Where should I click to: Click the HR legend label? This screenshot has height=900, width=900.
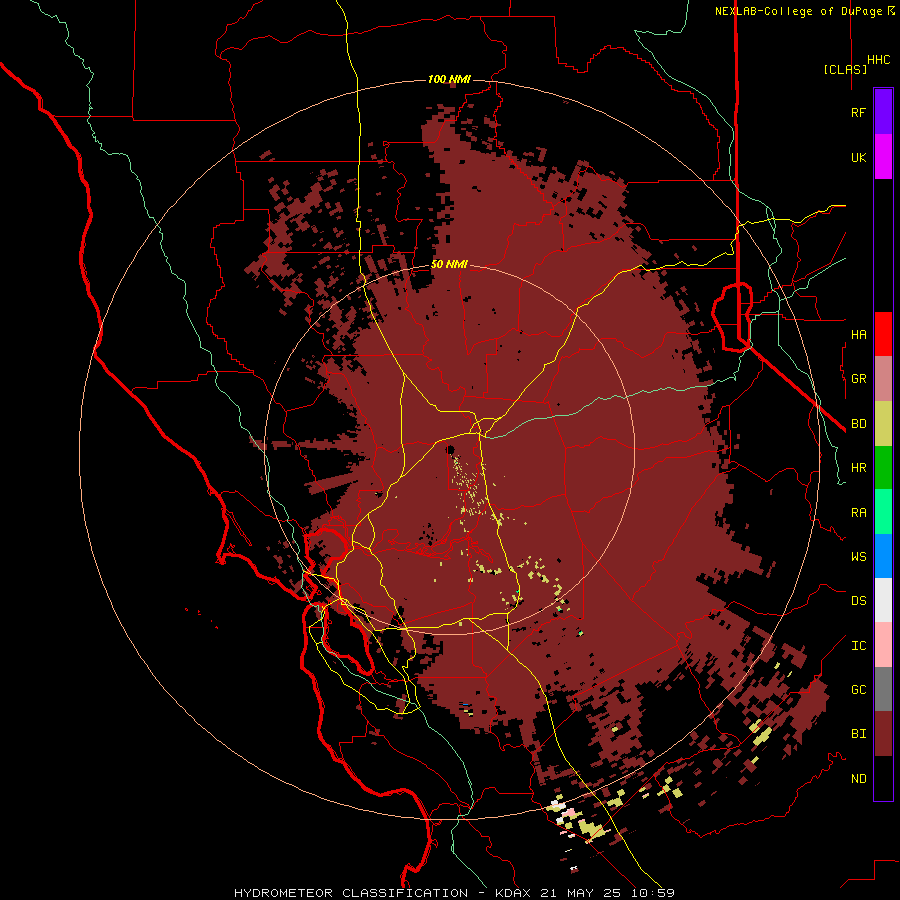pyautogui.click(x=858, y=468)
